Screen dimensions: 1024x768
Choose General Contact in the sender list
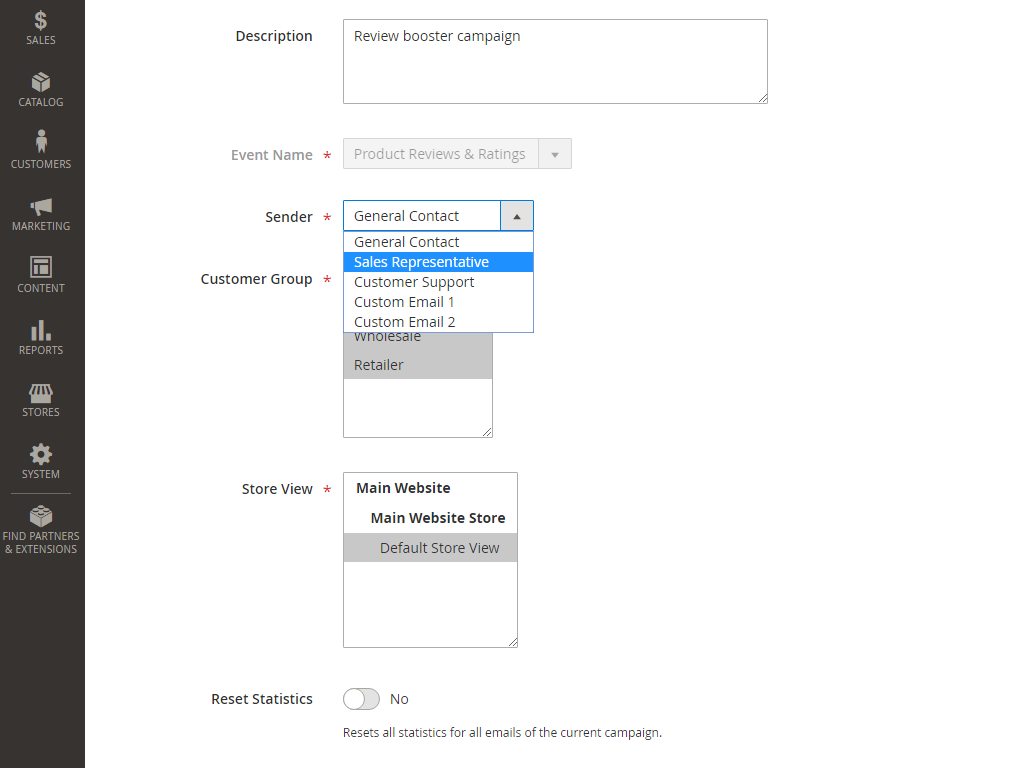[438, 242]
